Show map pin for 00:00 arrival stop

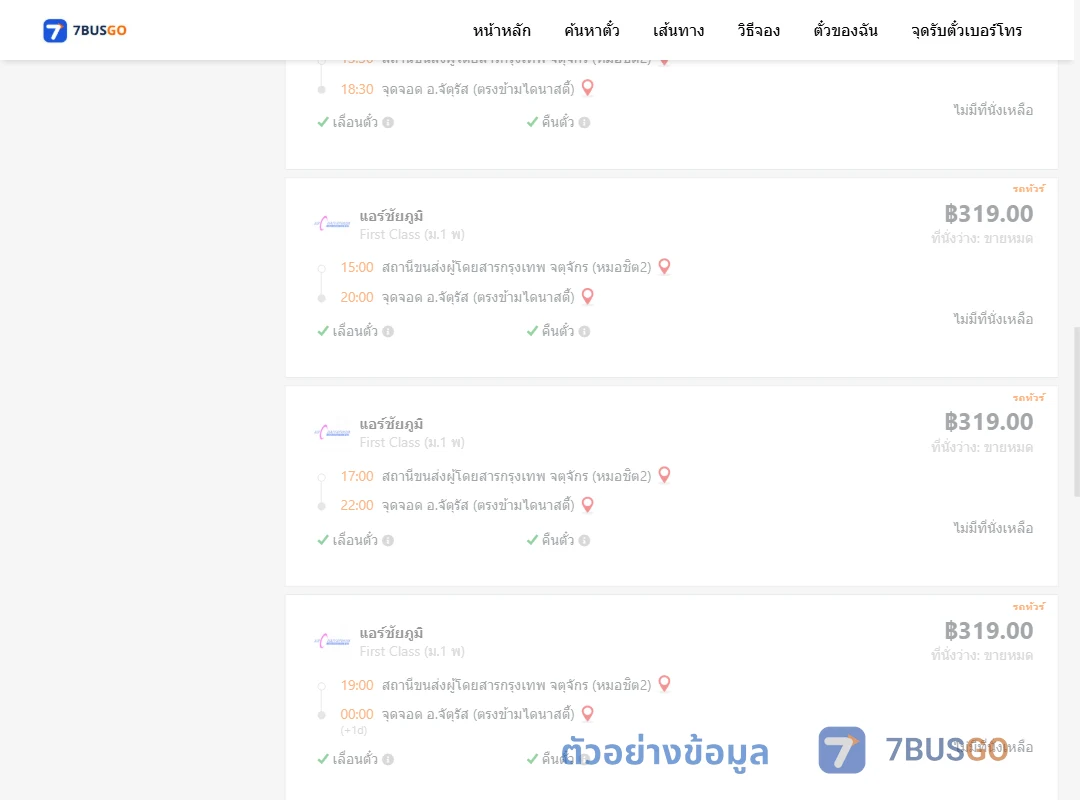click(x=588, y=713)
